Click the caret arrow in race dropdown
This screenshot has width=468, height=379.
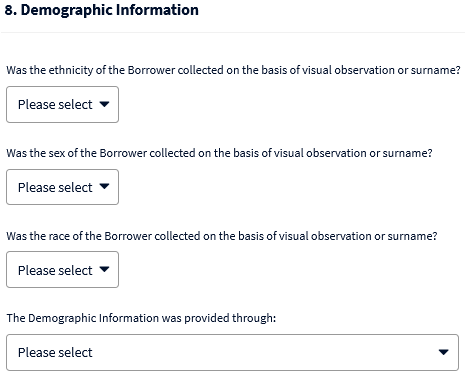(104, 269)
